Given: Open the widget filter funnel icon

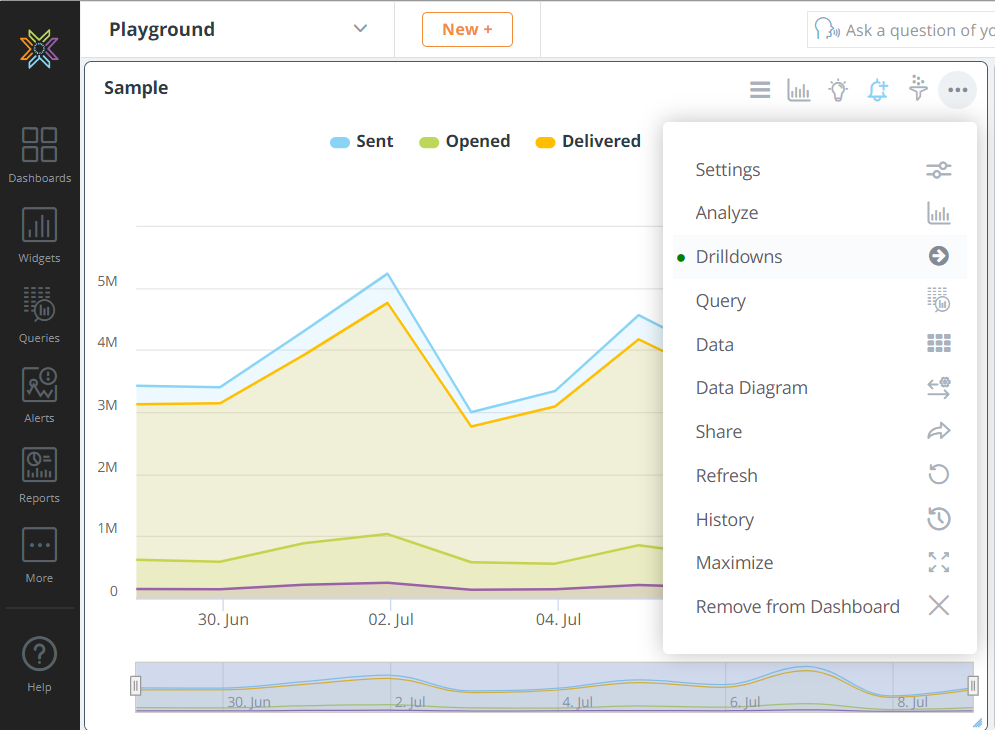Looking at the screenshot, I should pyautogui.click(x=917, y=89).
